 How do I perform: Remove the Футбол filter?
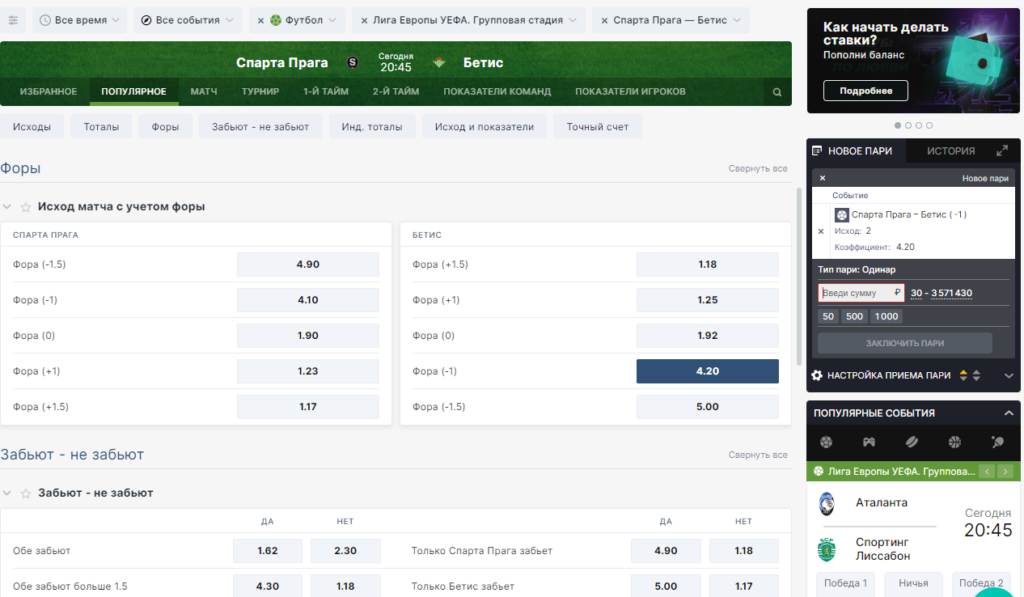click(261, 20)
